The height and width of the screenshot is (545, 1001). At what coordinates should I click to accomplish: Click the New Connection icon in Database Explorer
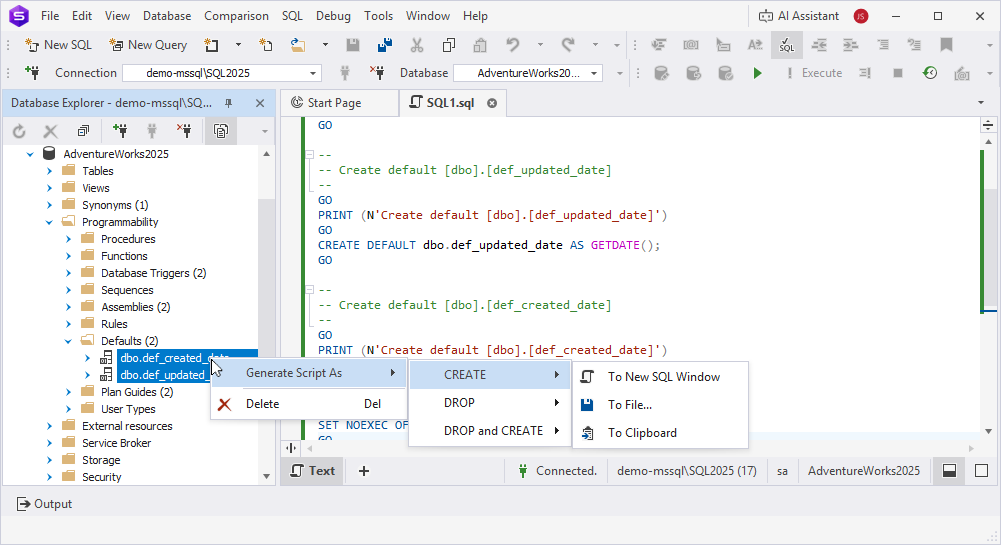coord(119,131)
